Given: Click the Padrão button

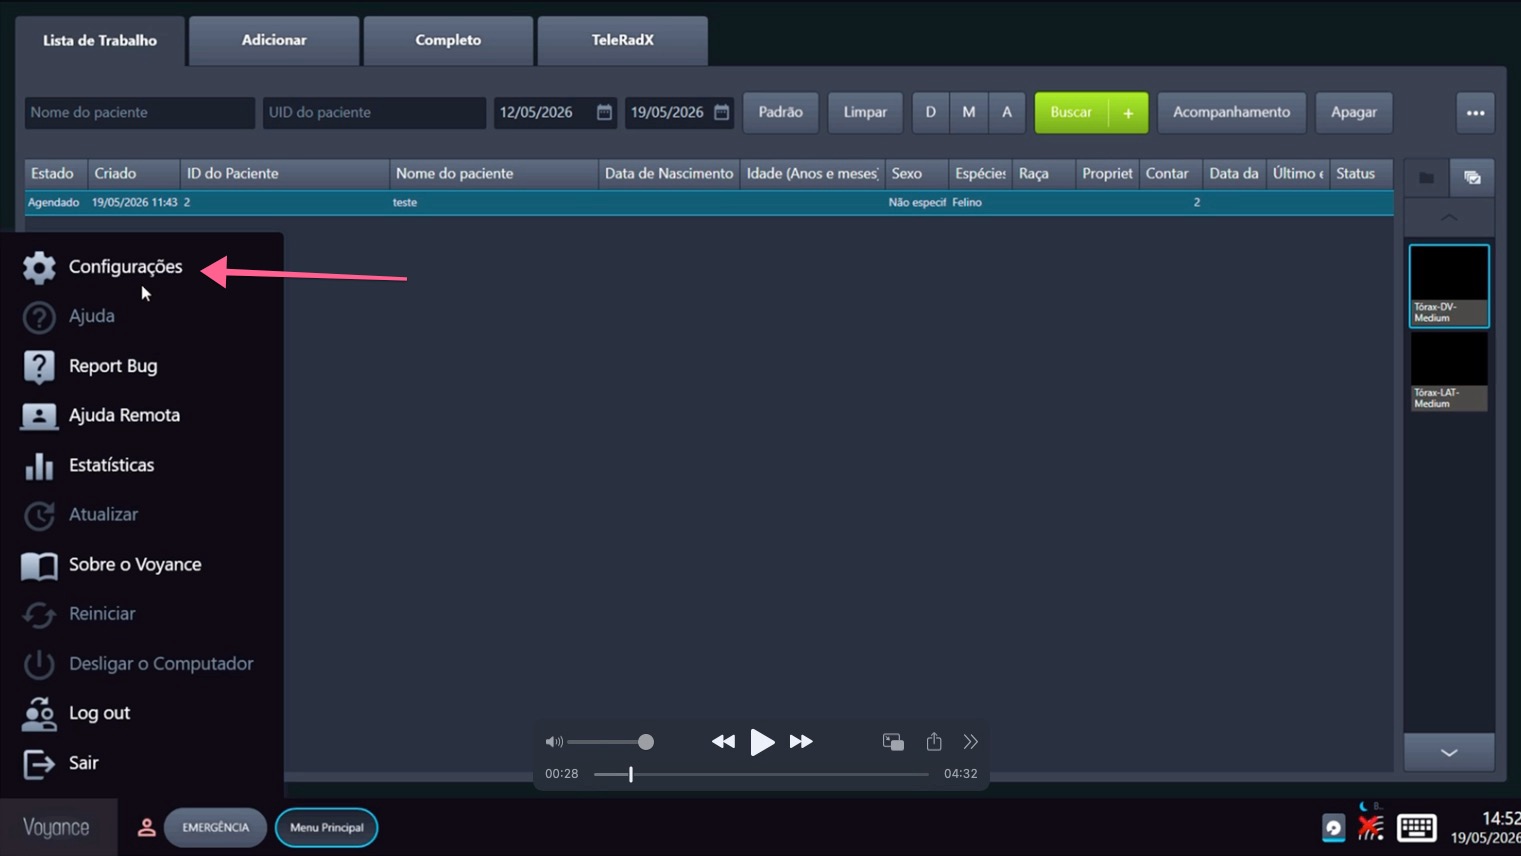Looking at the screenshot, I should point(780,113).
